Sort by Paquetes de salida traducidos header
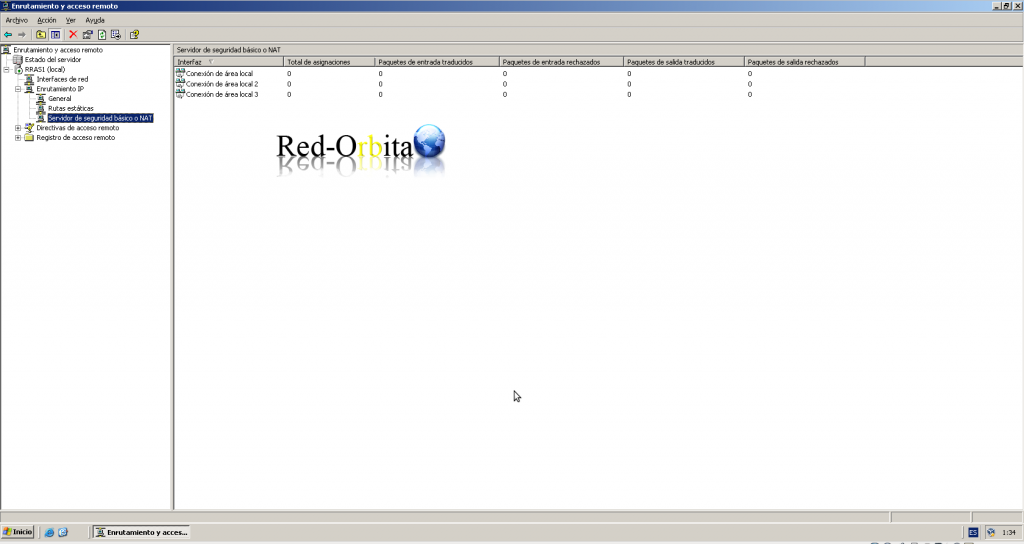 click(x=684, y=62)
